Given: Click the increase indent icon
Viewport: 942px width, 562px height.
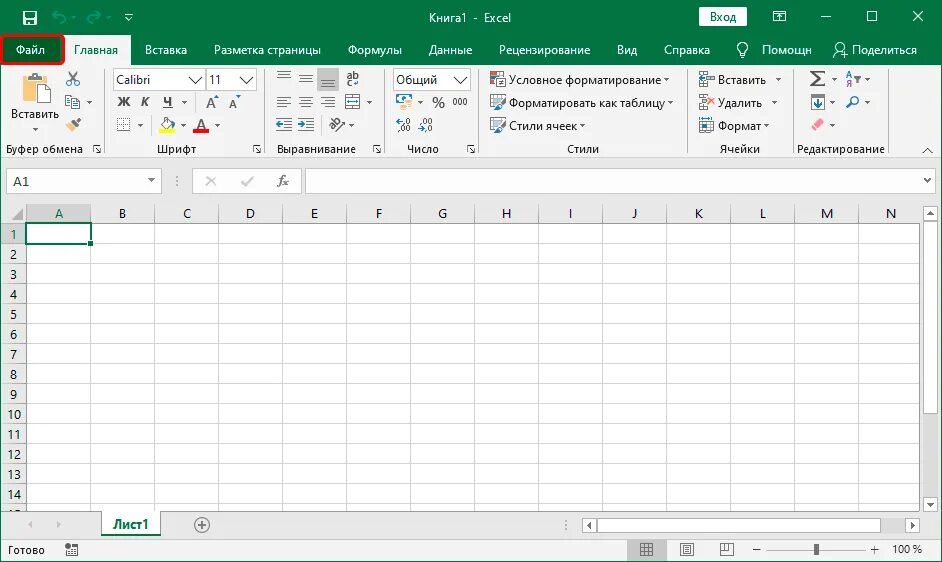Looking at the screenshot, I should [306, 125].
